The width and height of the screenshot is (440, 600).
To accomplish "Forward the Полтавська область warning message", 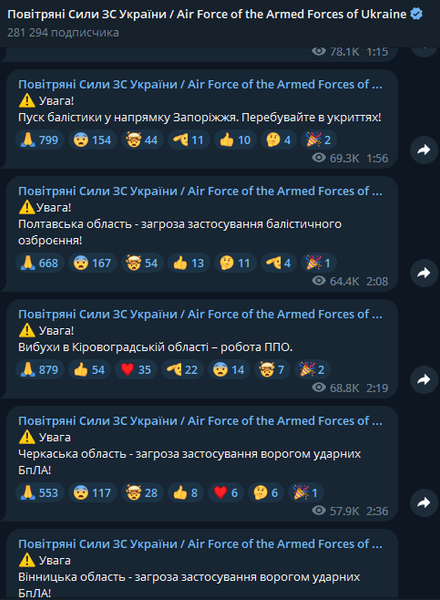I will point(424,273).
